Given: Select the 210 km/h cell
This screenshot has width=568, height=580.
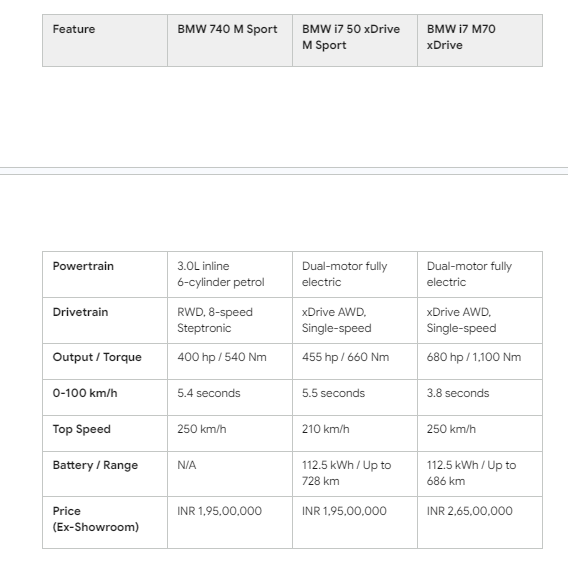Looking at the screenshot, I should 355,434.
